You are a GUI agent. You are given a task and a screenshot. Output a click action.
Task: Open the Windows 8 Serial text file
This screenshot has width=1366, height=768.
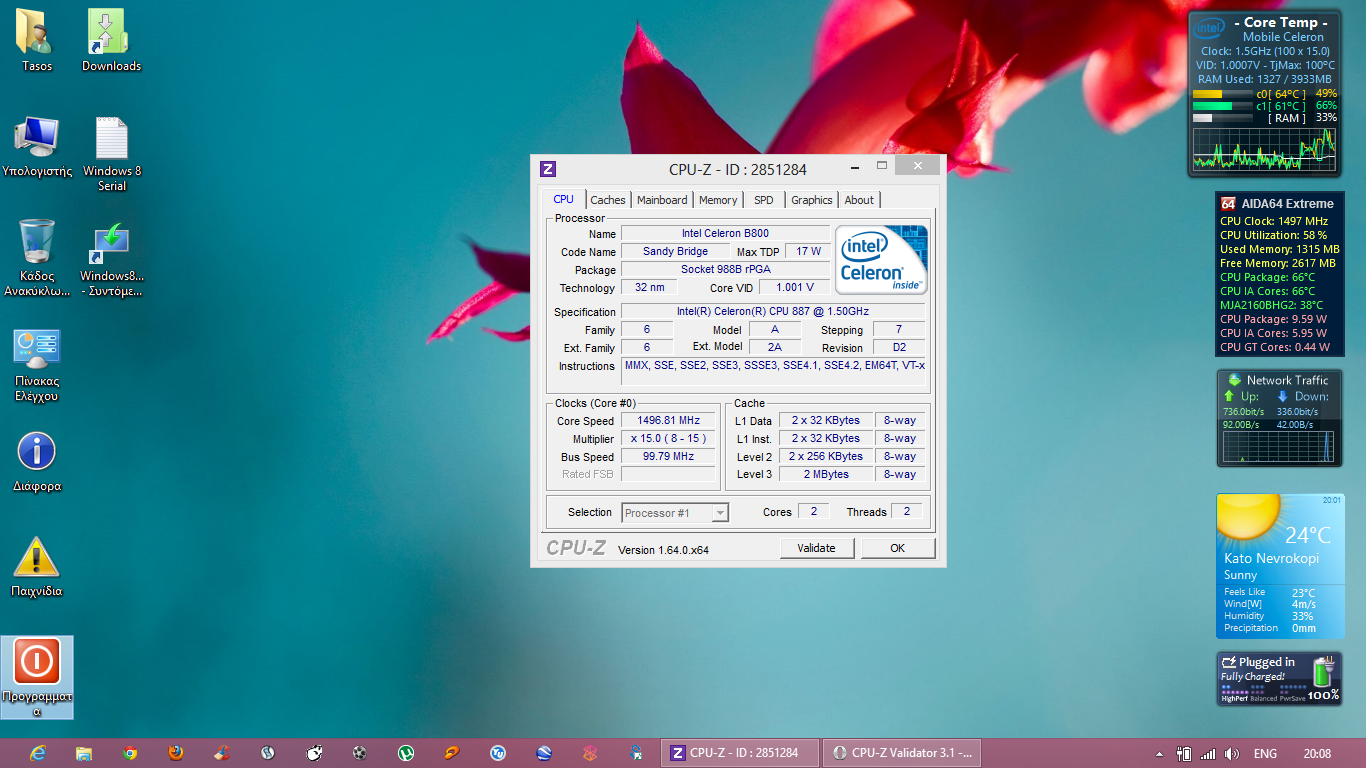point(111,154)
